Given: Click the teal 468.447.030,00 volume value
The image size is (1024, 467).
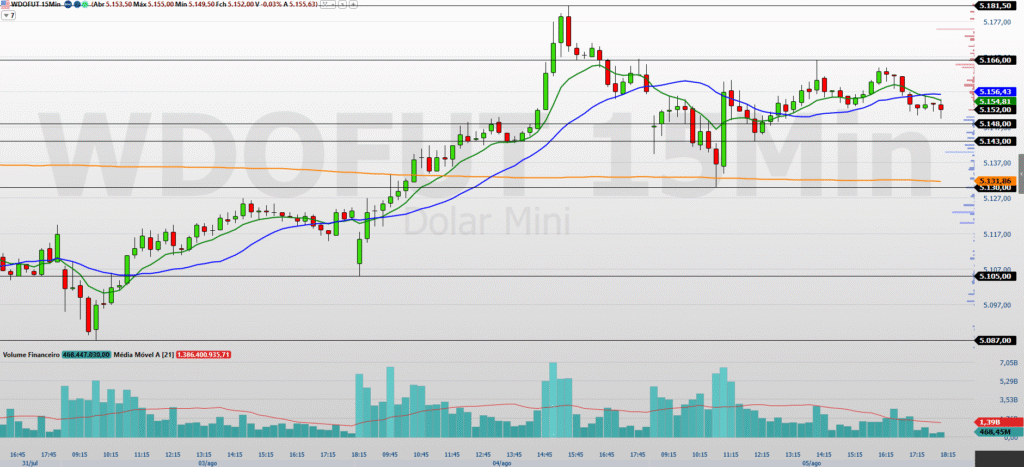Looking at the screenshot, I should [x=86, y=355].
